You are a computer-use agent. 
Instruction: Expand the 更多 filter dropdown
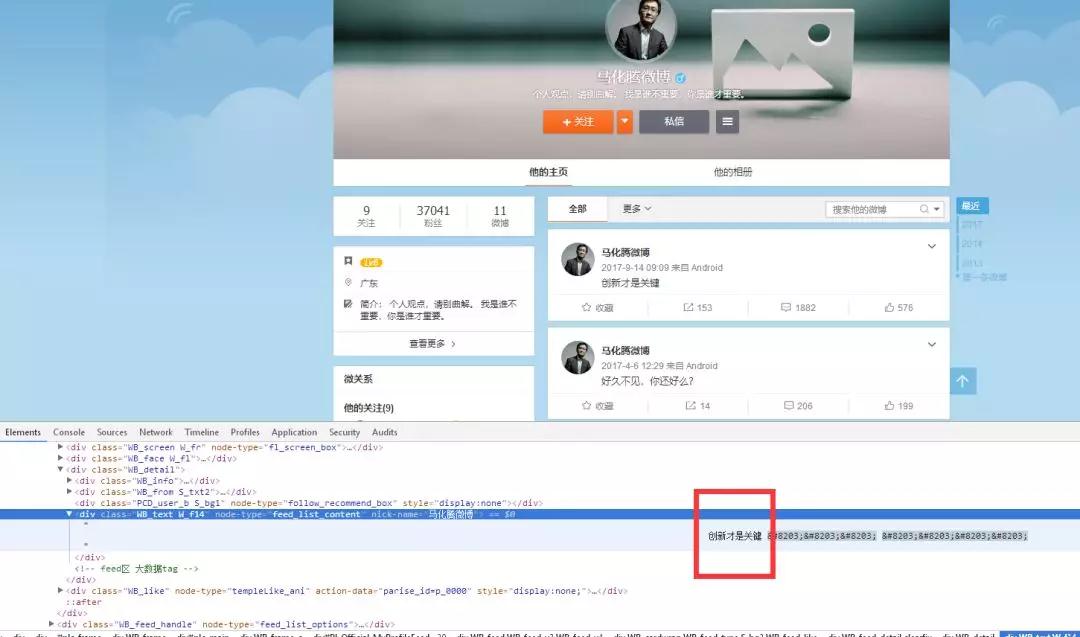[636, 209]
